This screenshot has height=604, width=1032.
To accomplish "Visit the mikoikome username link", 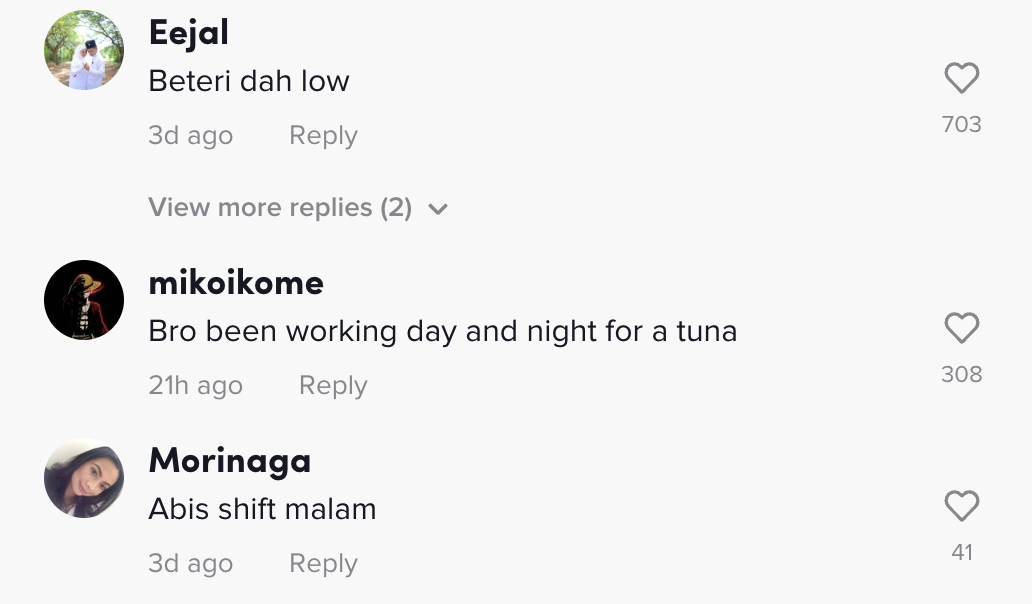I will tap(236, 283).
